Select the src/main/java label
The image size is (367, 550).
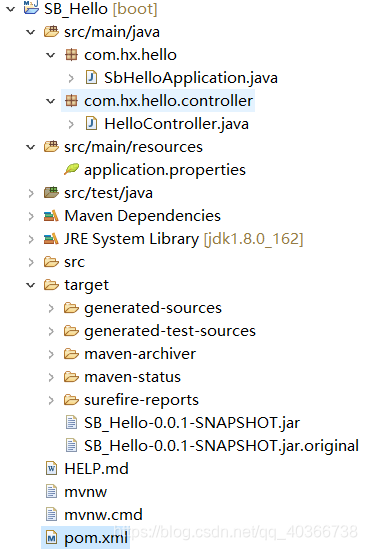click(112, 32)
